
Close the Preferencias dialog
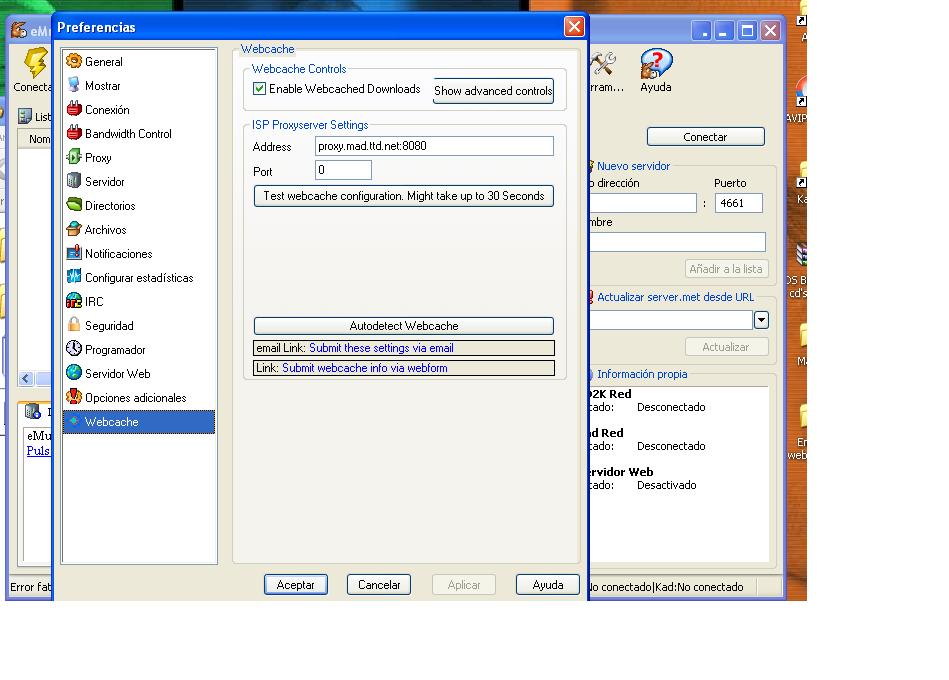click(574, 27)
